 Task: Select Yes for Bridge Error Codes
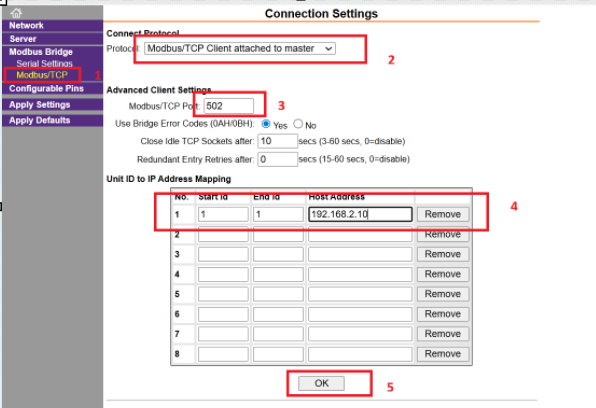click(x=266, y=124)
